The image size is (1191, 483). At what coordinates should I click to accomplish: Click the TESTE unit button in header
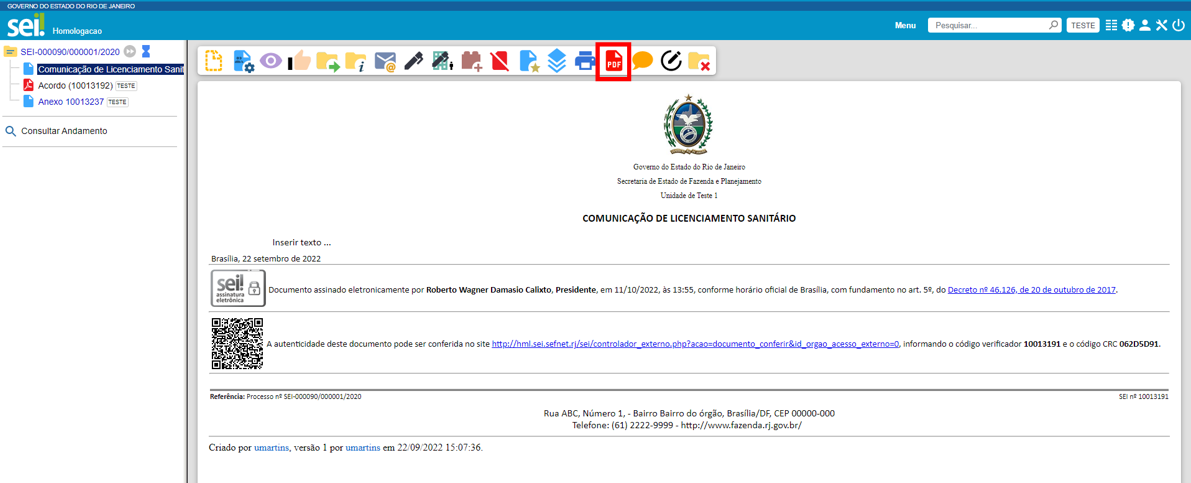coord(1083,25)
